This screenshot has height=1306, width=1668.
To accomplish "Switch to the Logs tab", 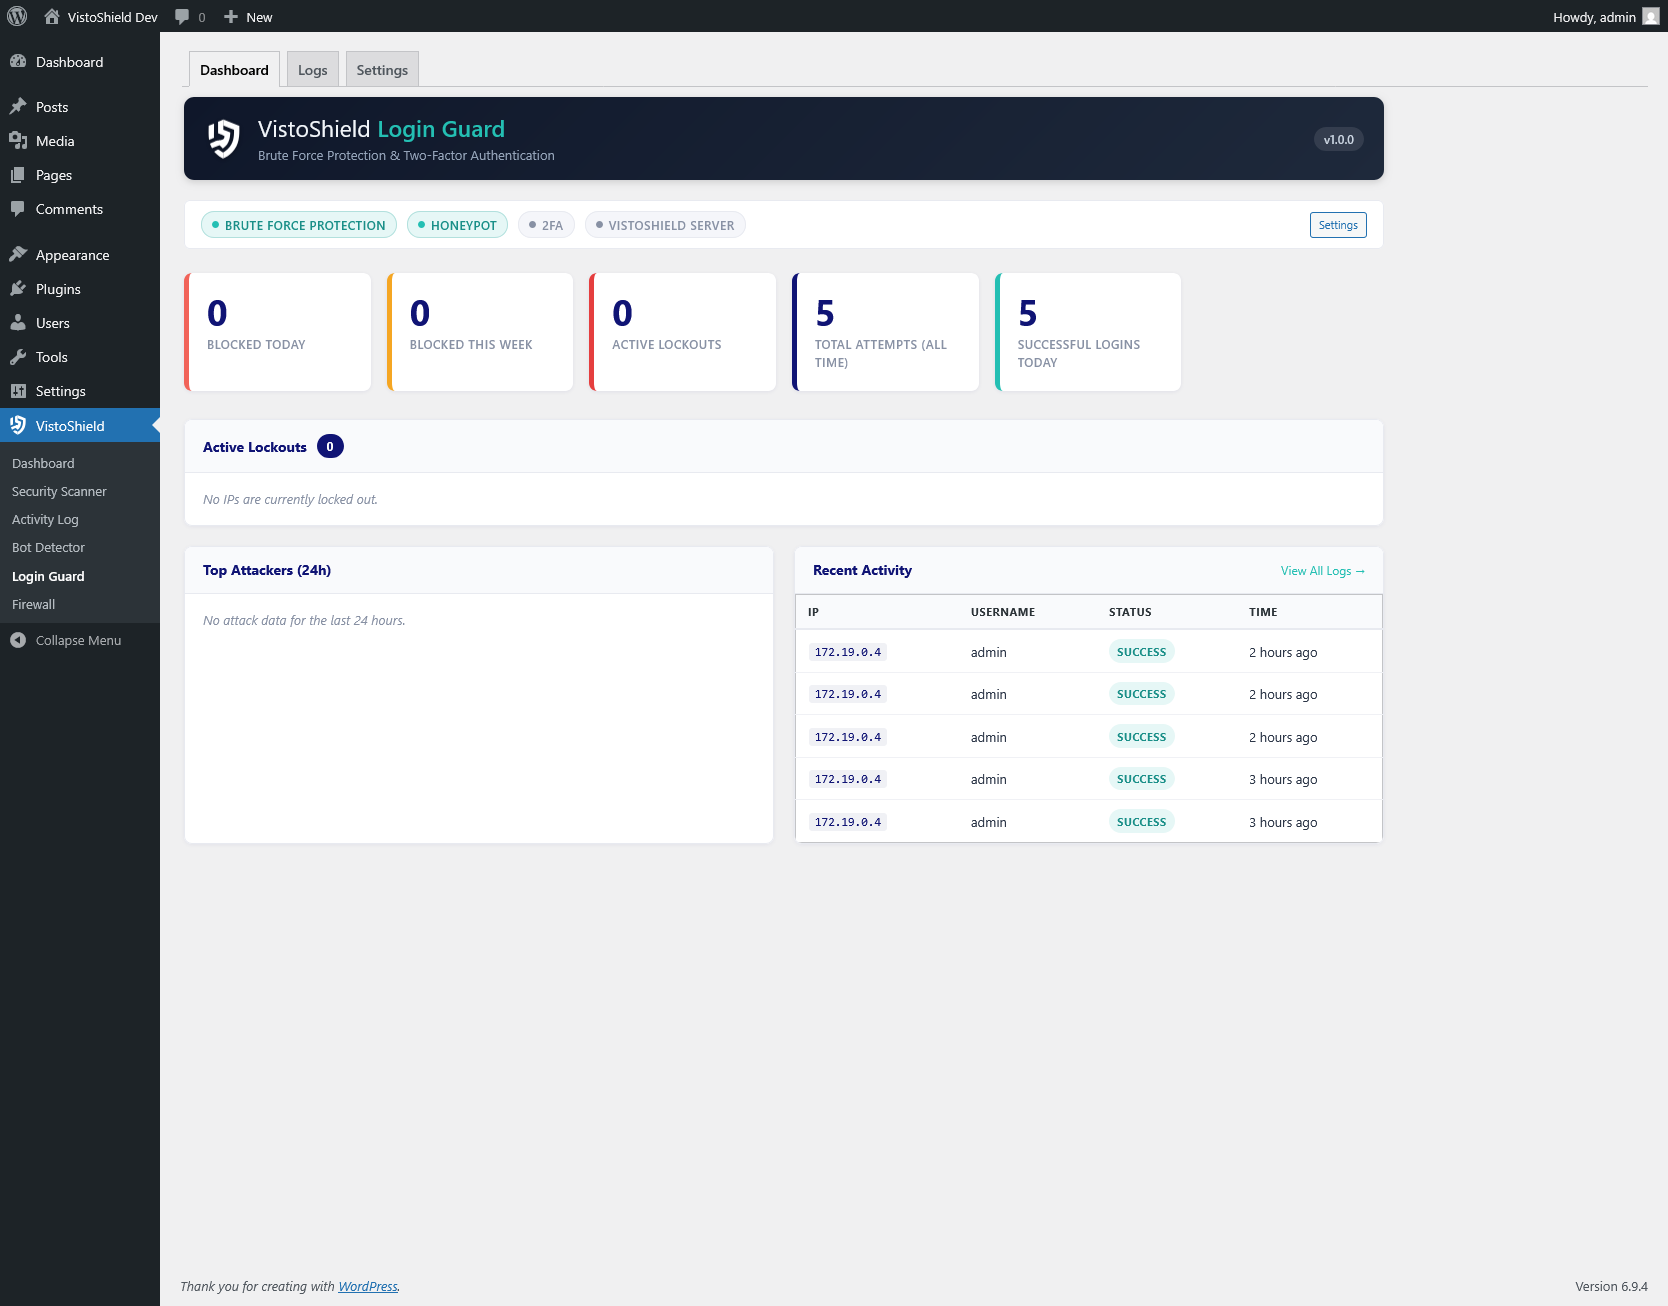I will pos(312,68).
